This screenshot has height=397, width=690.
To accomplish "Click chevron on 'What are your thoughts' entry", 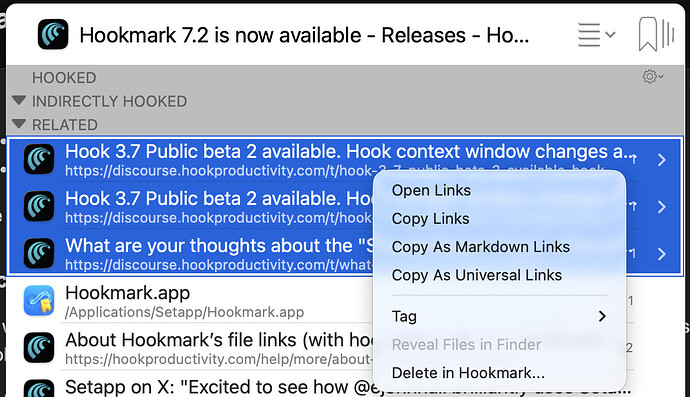I will pyautogui.click(x=661, y=254).
